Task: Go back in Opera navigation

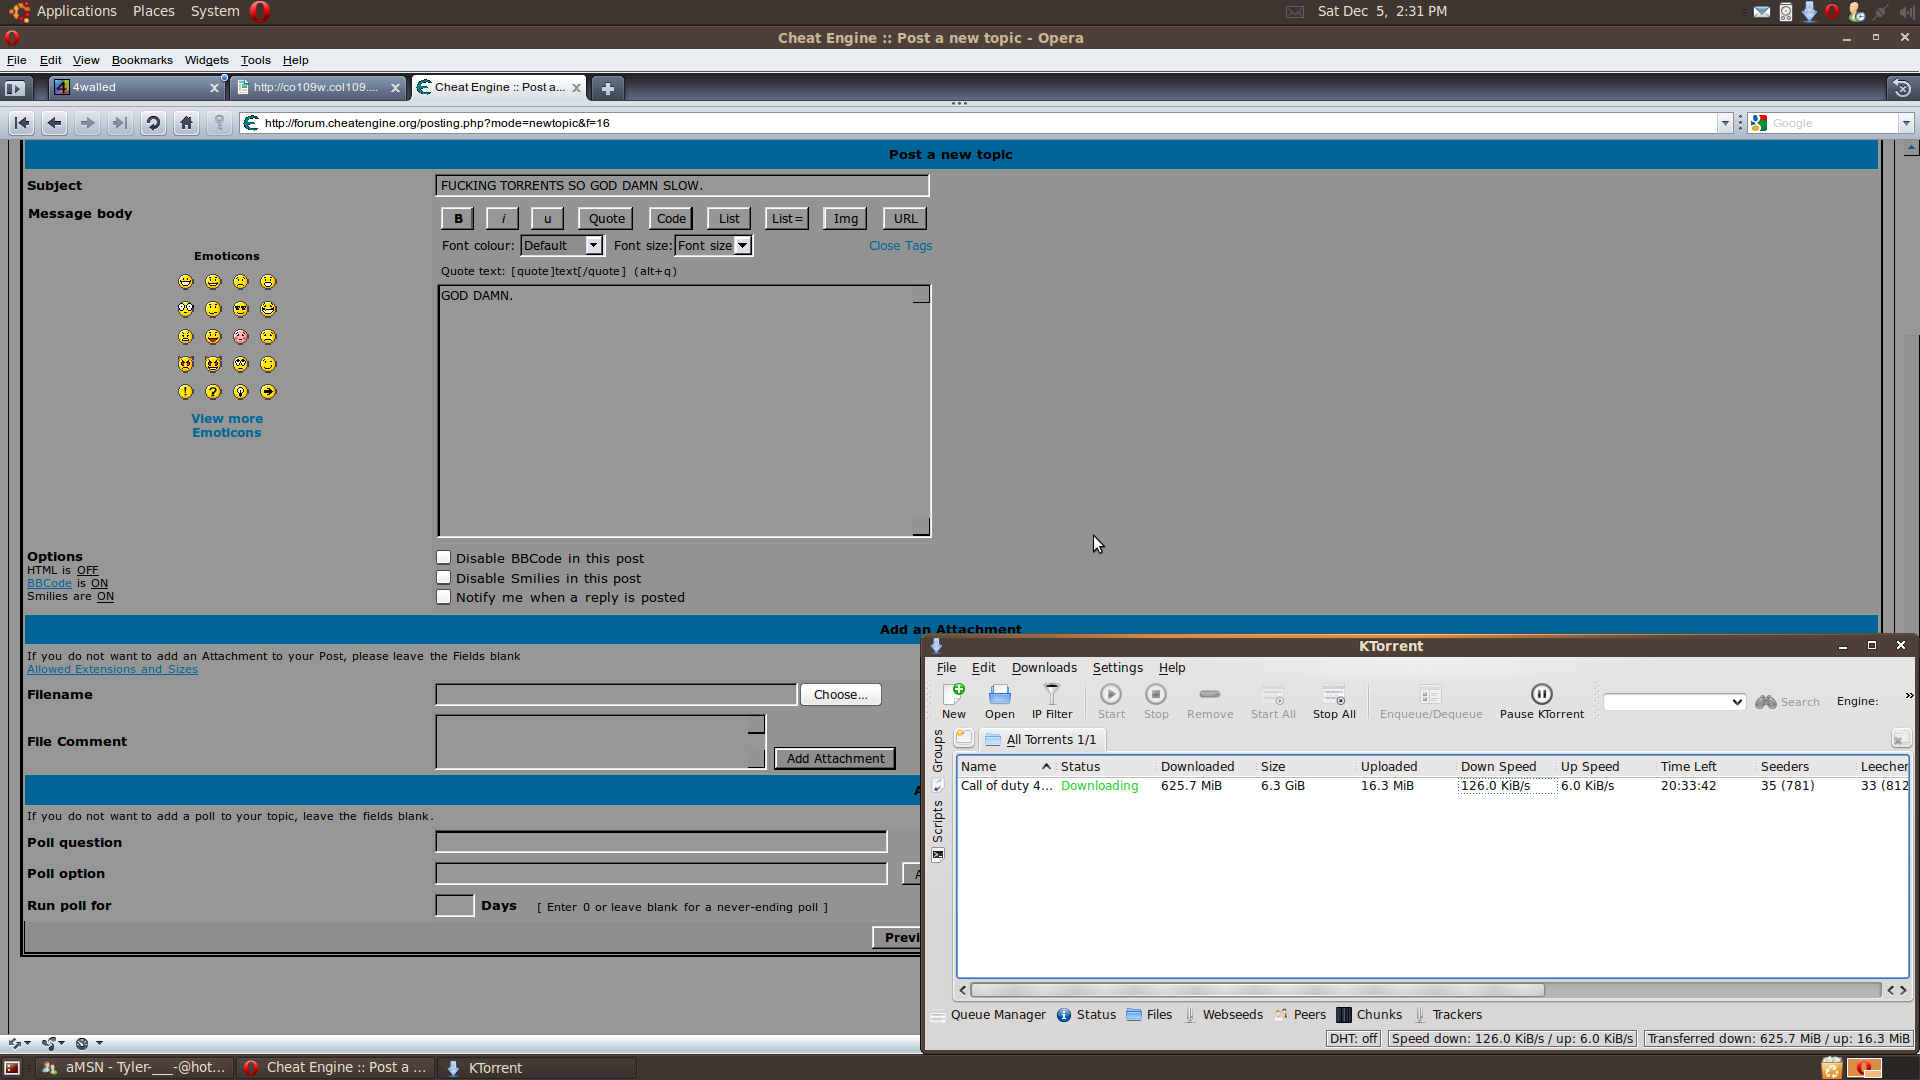Action: pyautogui.click(x=55, y=123)
